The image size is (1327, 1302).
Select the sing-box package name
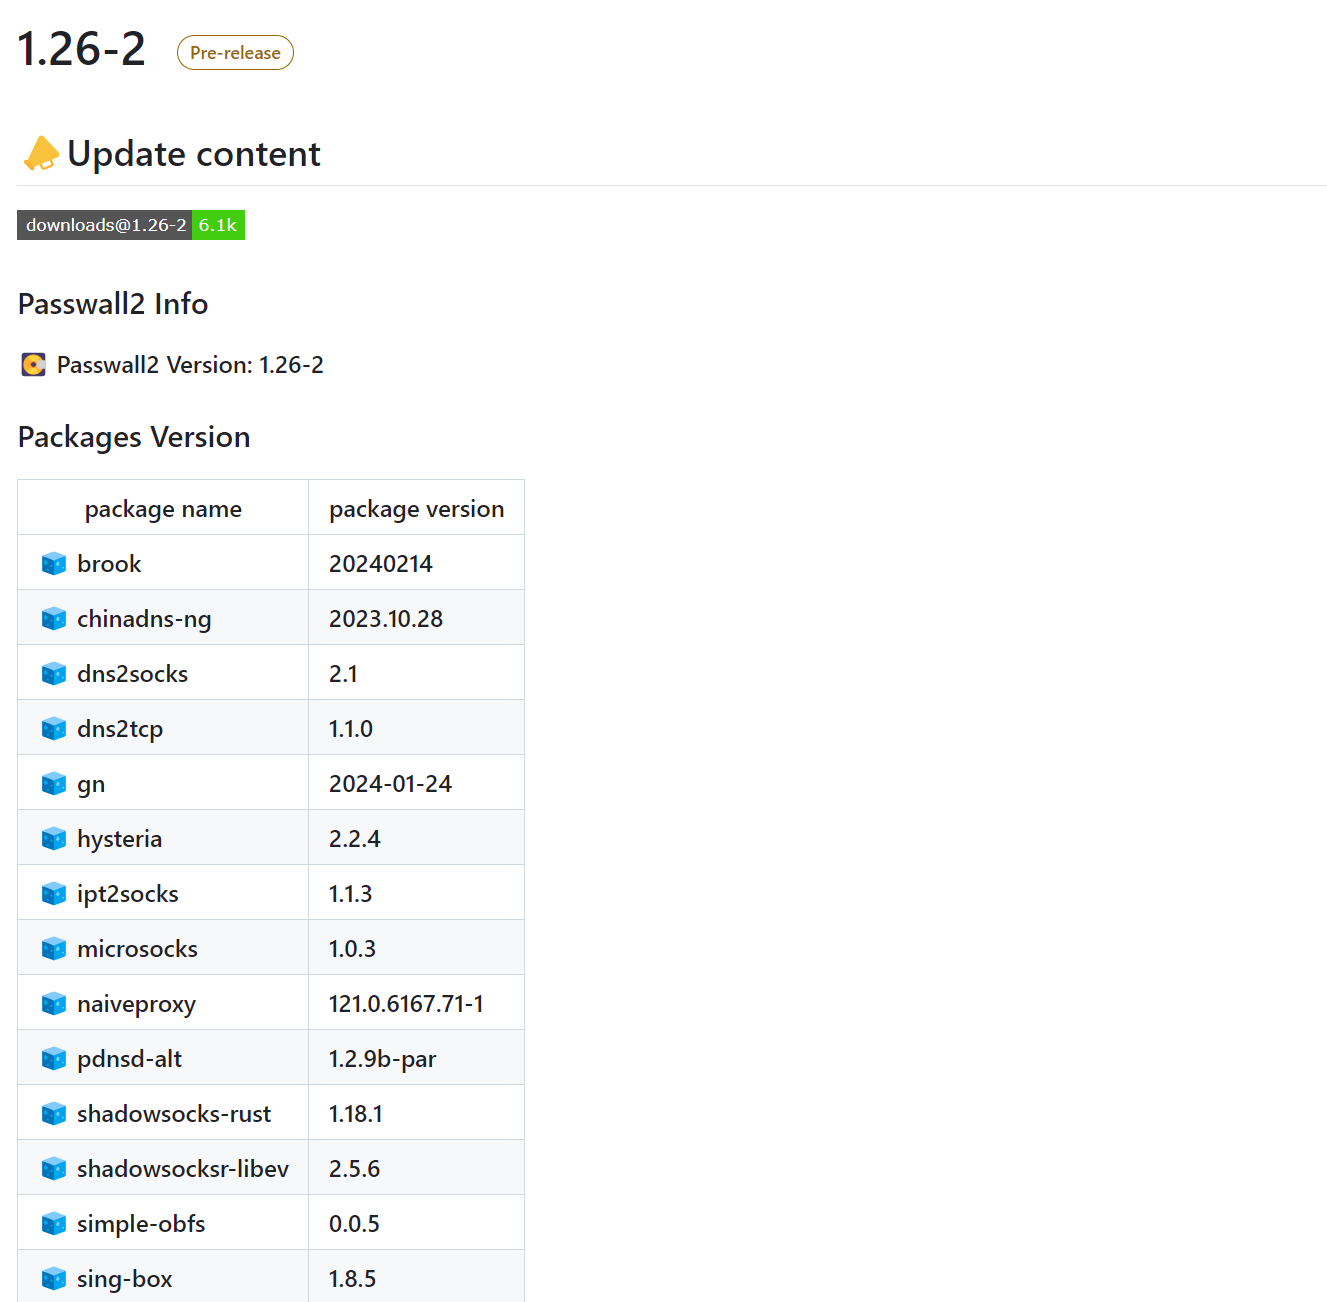124,1279
